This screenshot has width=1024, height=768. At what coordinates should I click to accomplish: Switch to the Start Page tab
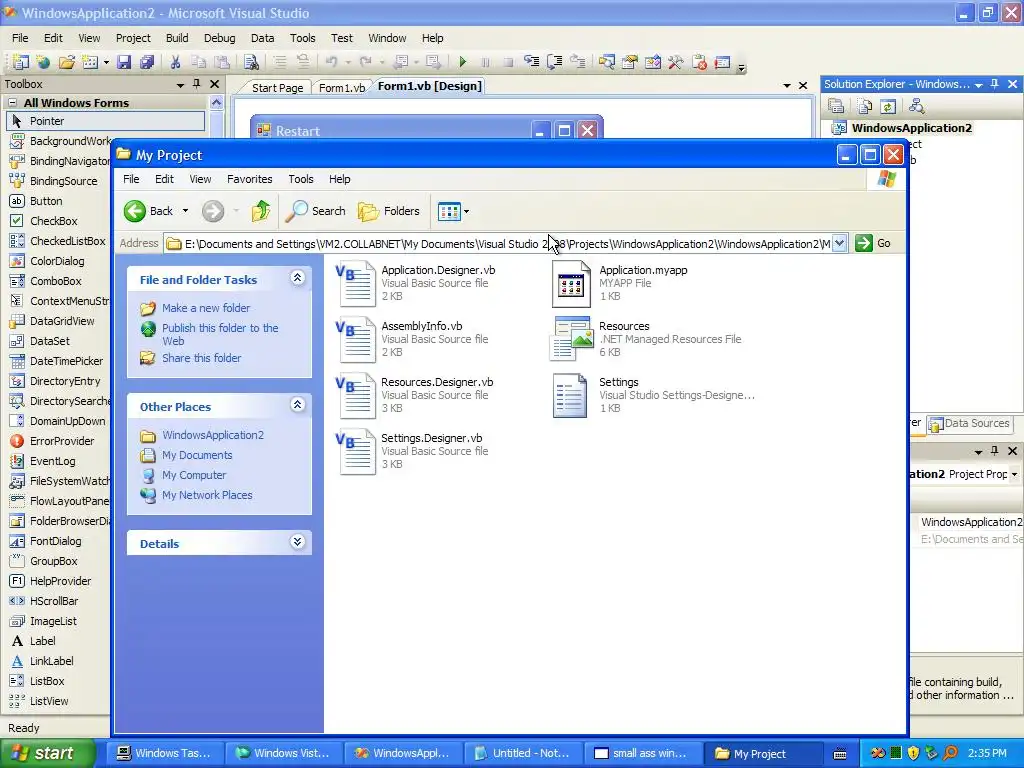[278, 88]
